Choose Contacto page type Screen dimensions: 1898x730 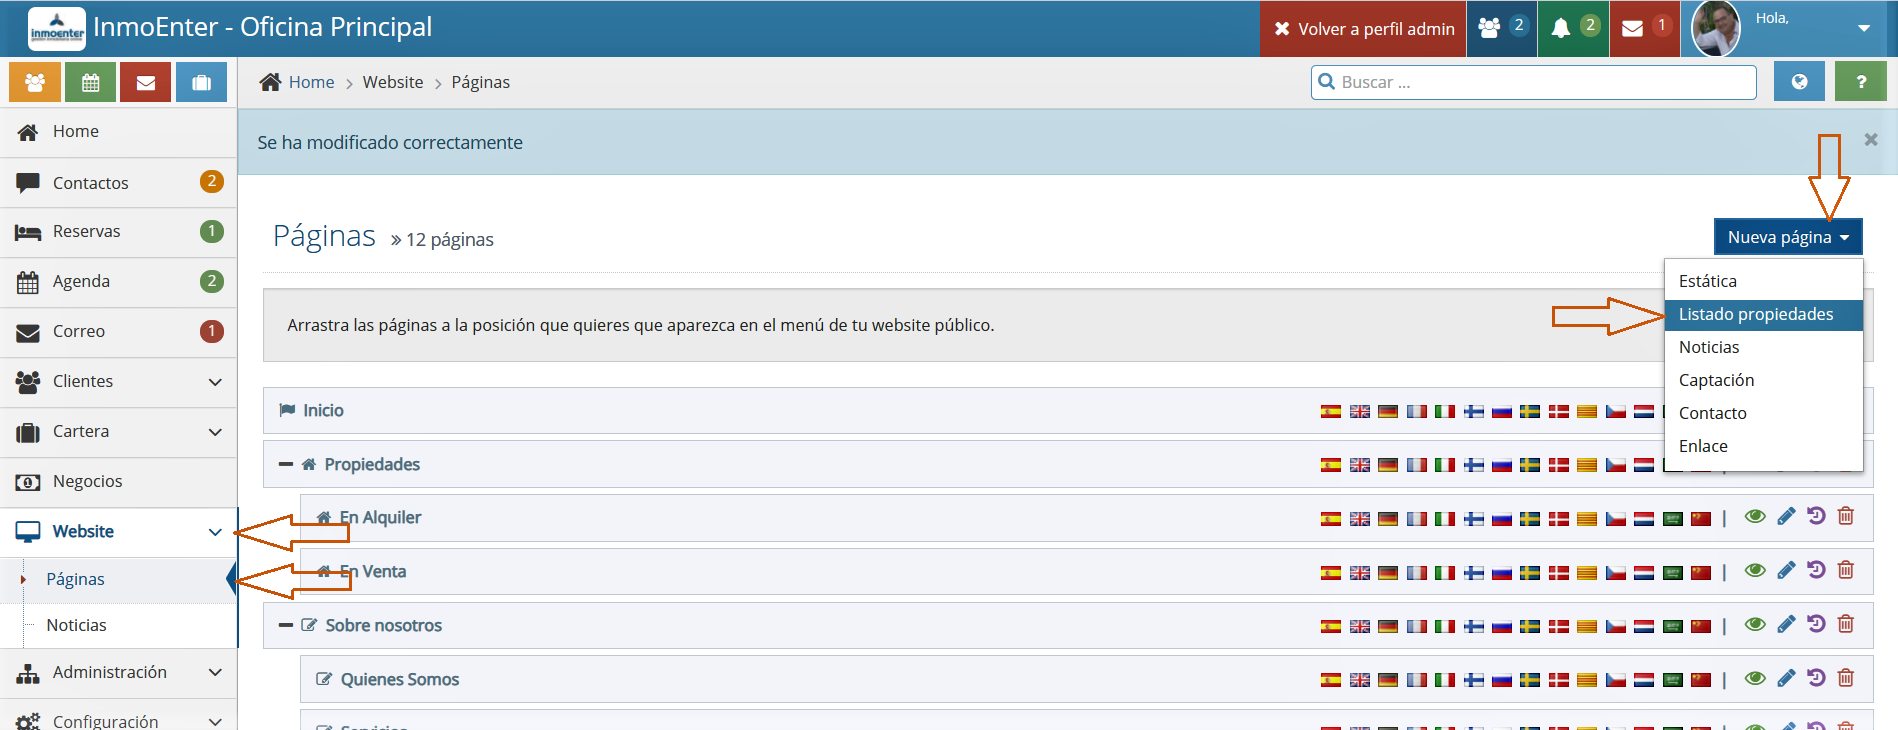(x=1763, y=413)
